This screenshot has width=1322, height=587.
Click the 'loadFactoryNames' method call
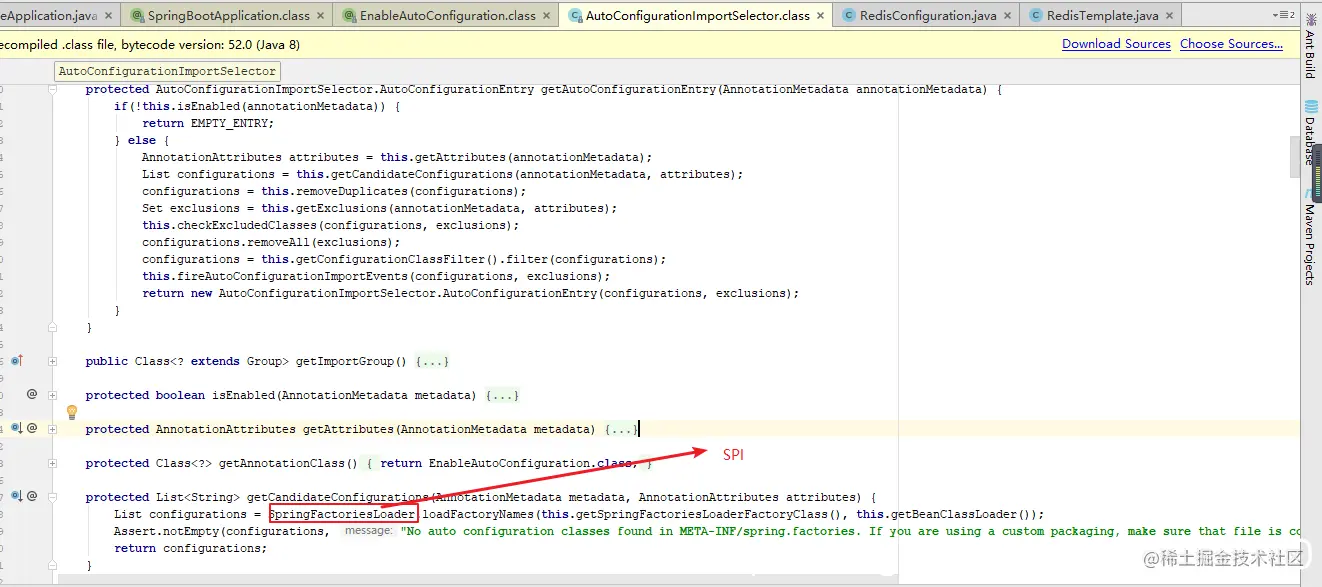[x=478, y=514]
